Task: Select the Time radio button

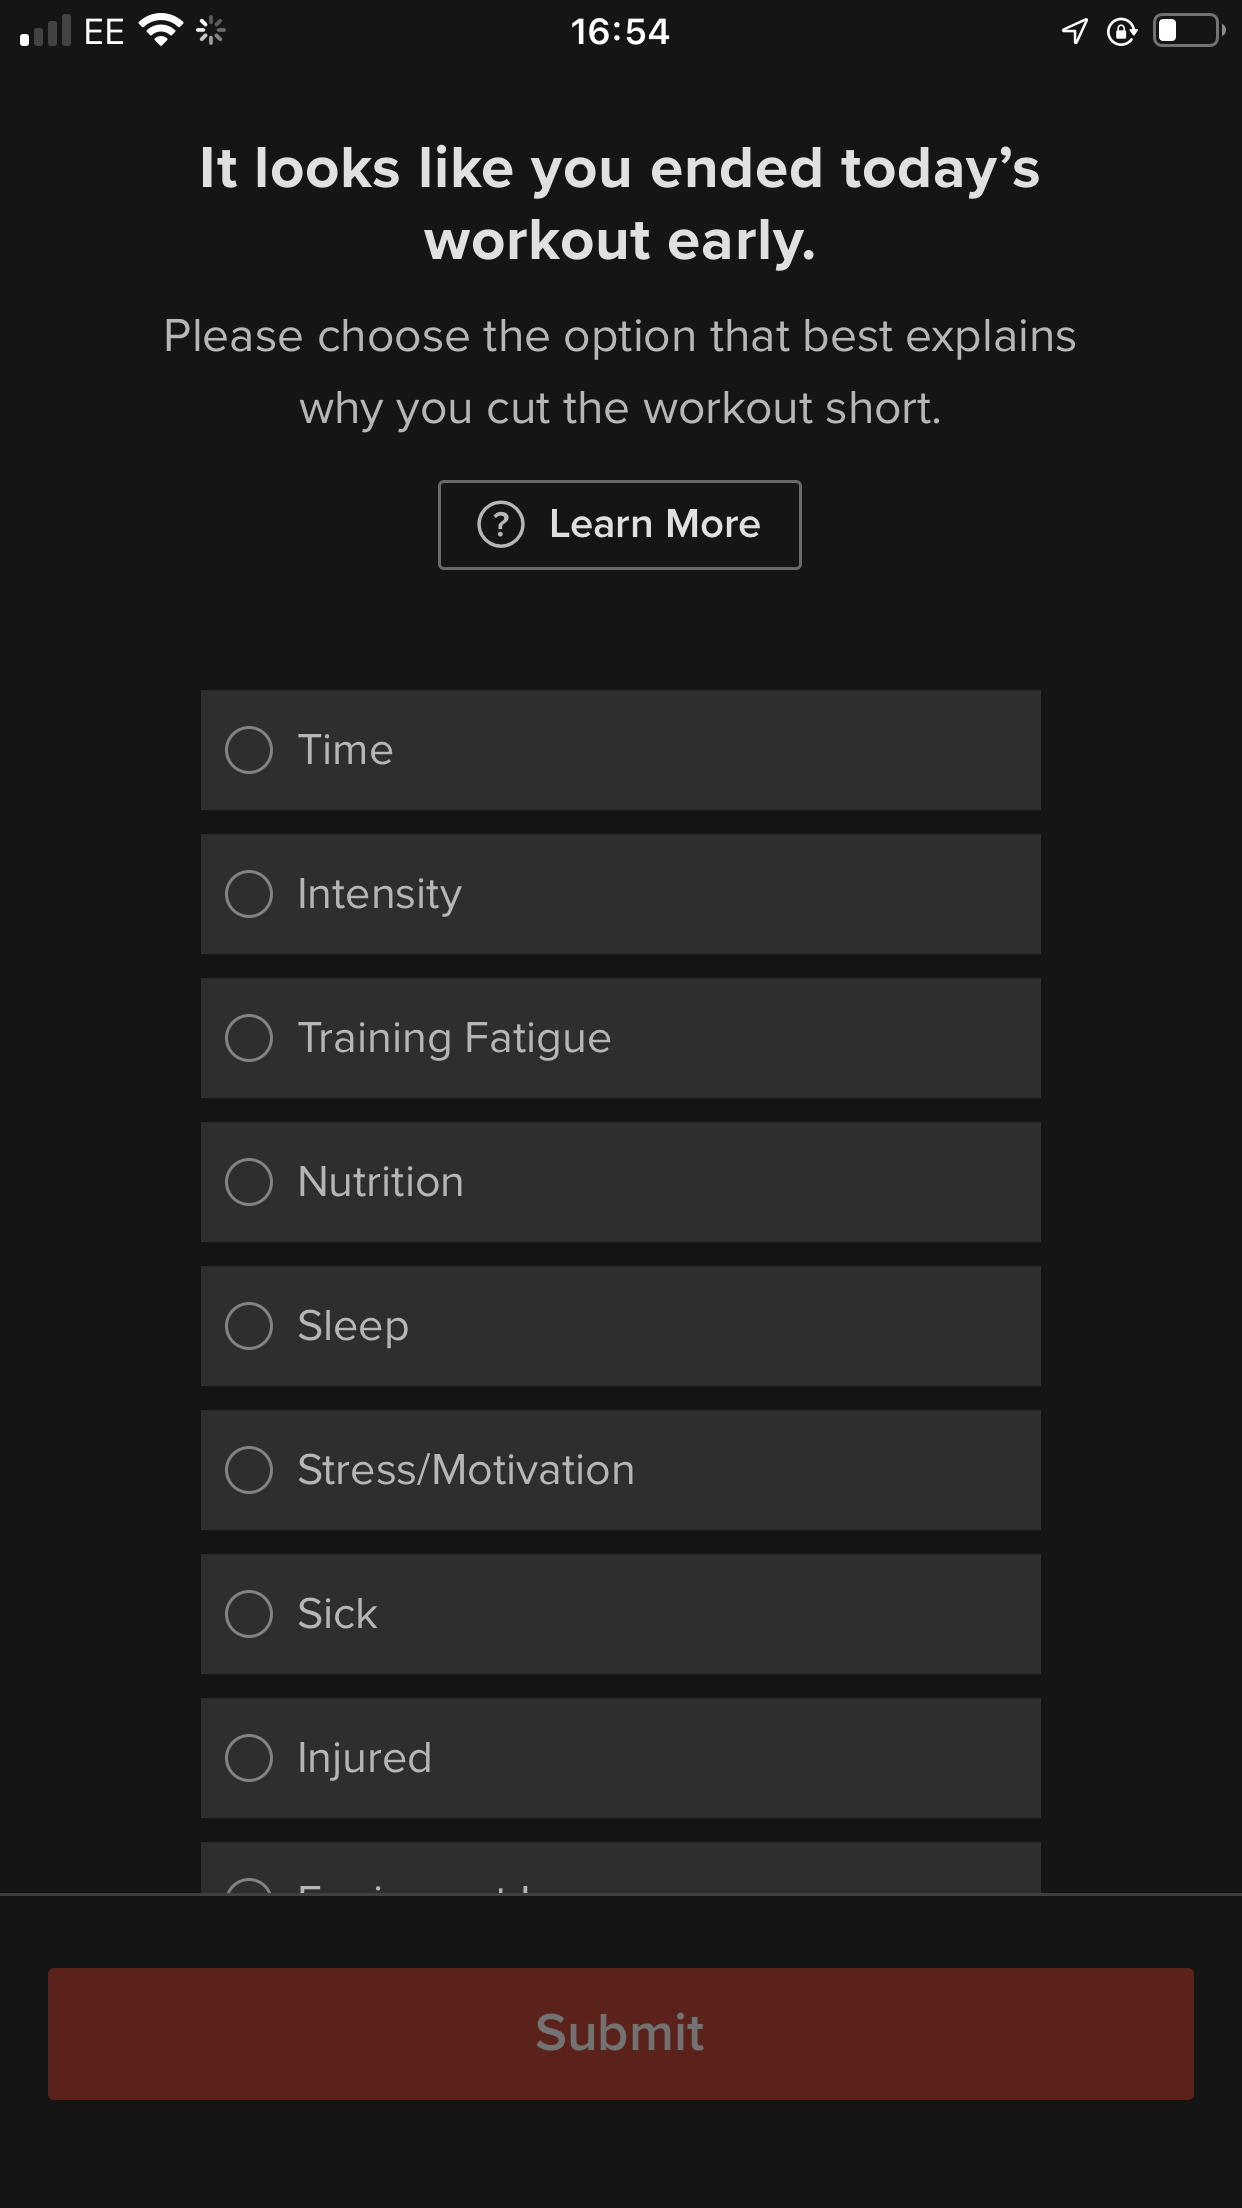Action: pos(249,750)
